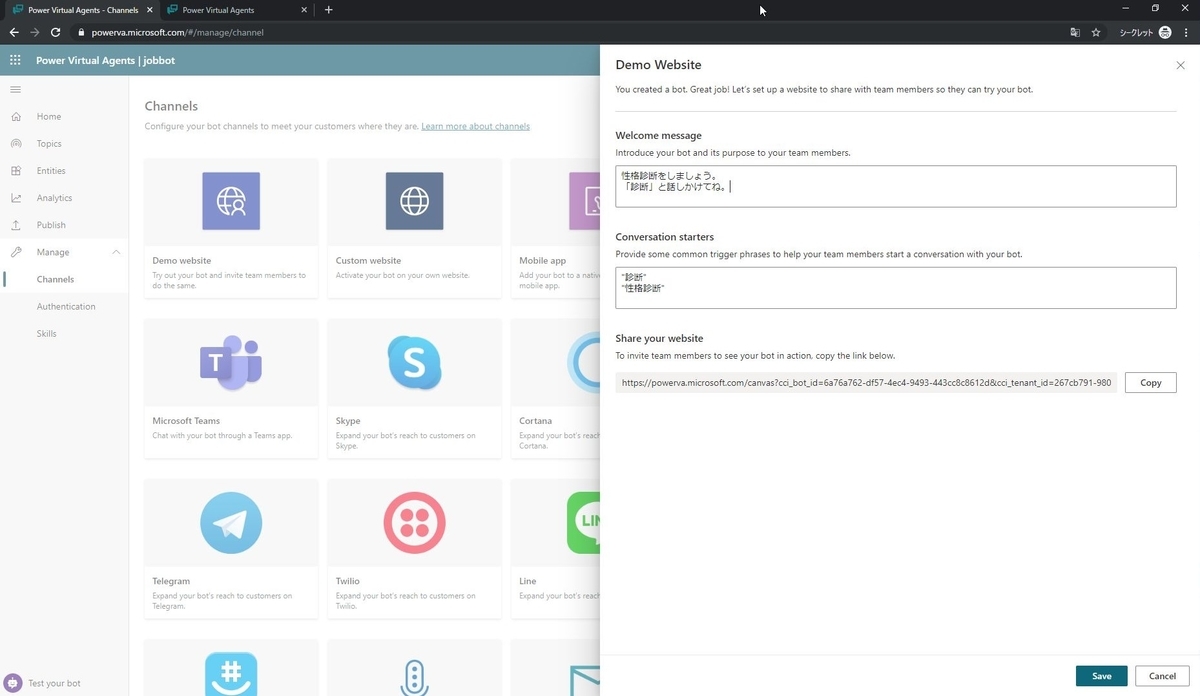The width and height of the screenshot is (1200, 696).
Task: Click the Home sidebar icon
Action: 16,117
